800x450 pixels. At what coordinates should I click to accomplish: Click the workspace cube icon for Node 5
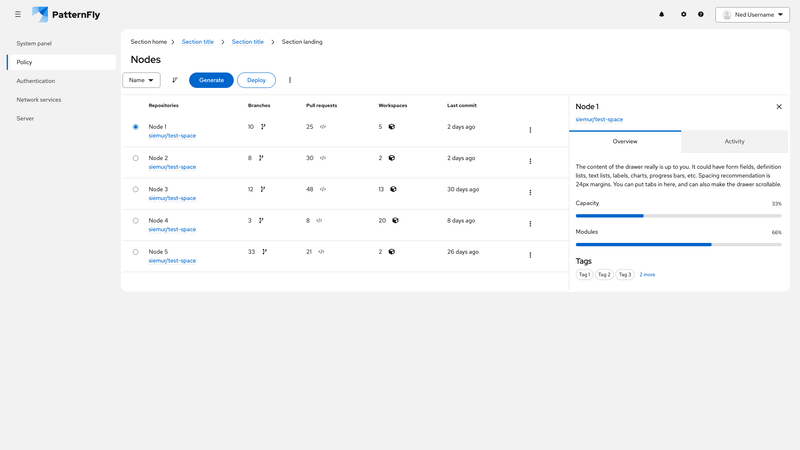pyautogui.click(x=392, y=252)
